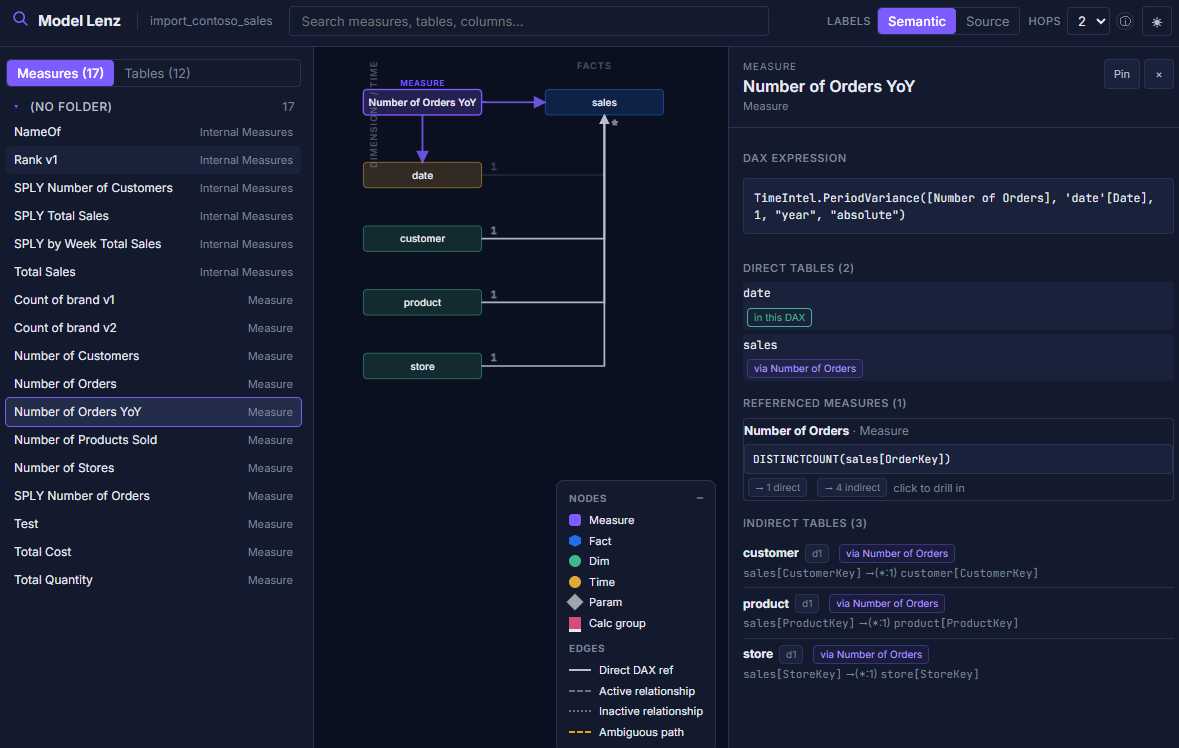1179x748 pixels.
Task: Click the d1 badge next to product
Action: click(x=807, y=603)
